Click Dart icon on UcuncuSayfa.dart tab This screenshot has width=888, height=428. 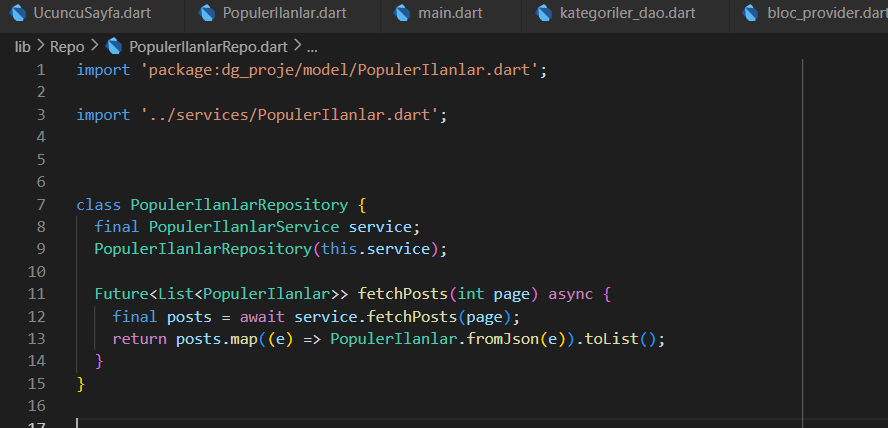(x=18, y=12)
